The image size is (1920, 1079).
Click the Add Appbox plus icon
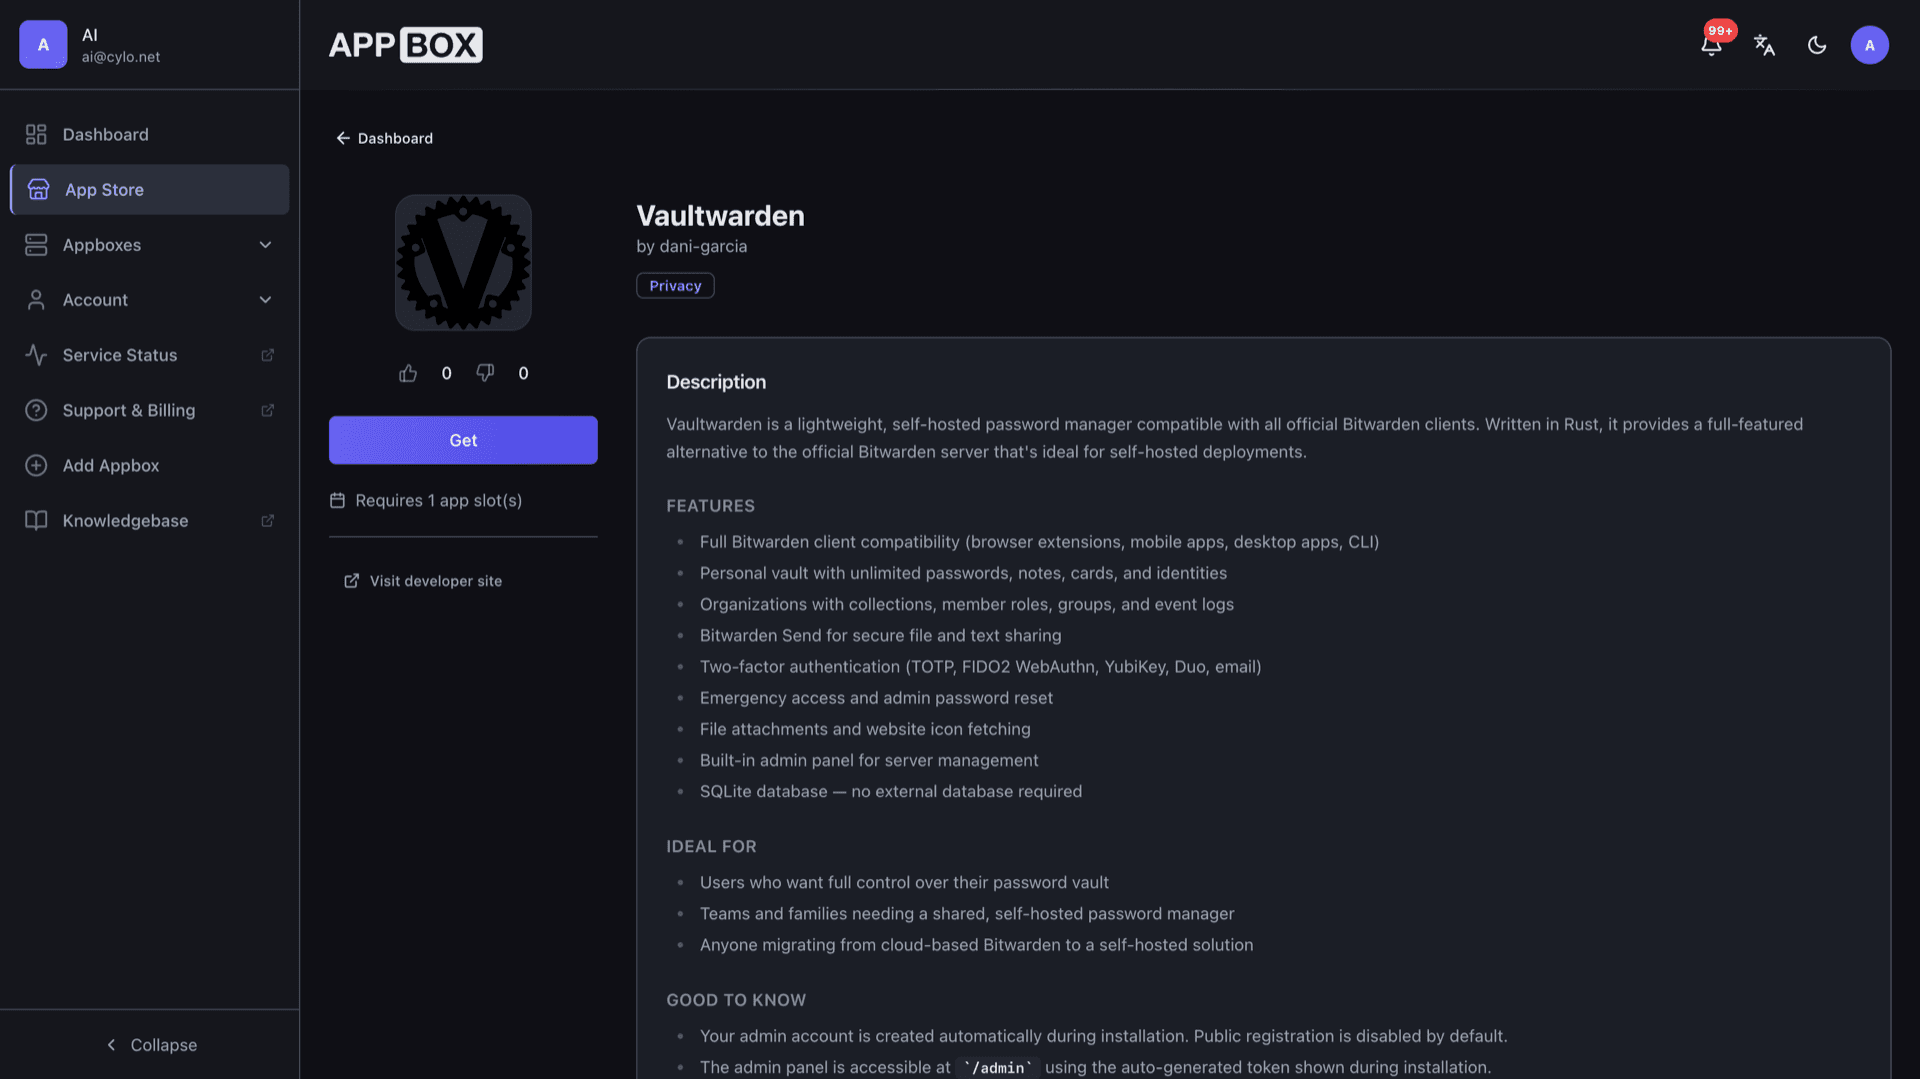click(x=36, y=465)
